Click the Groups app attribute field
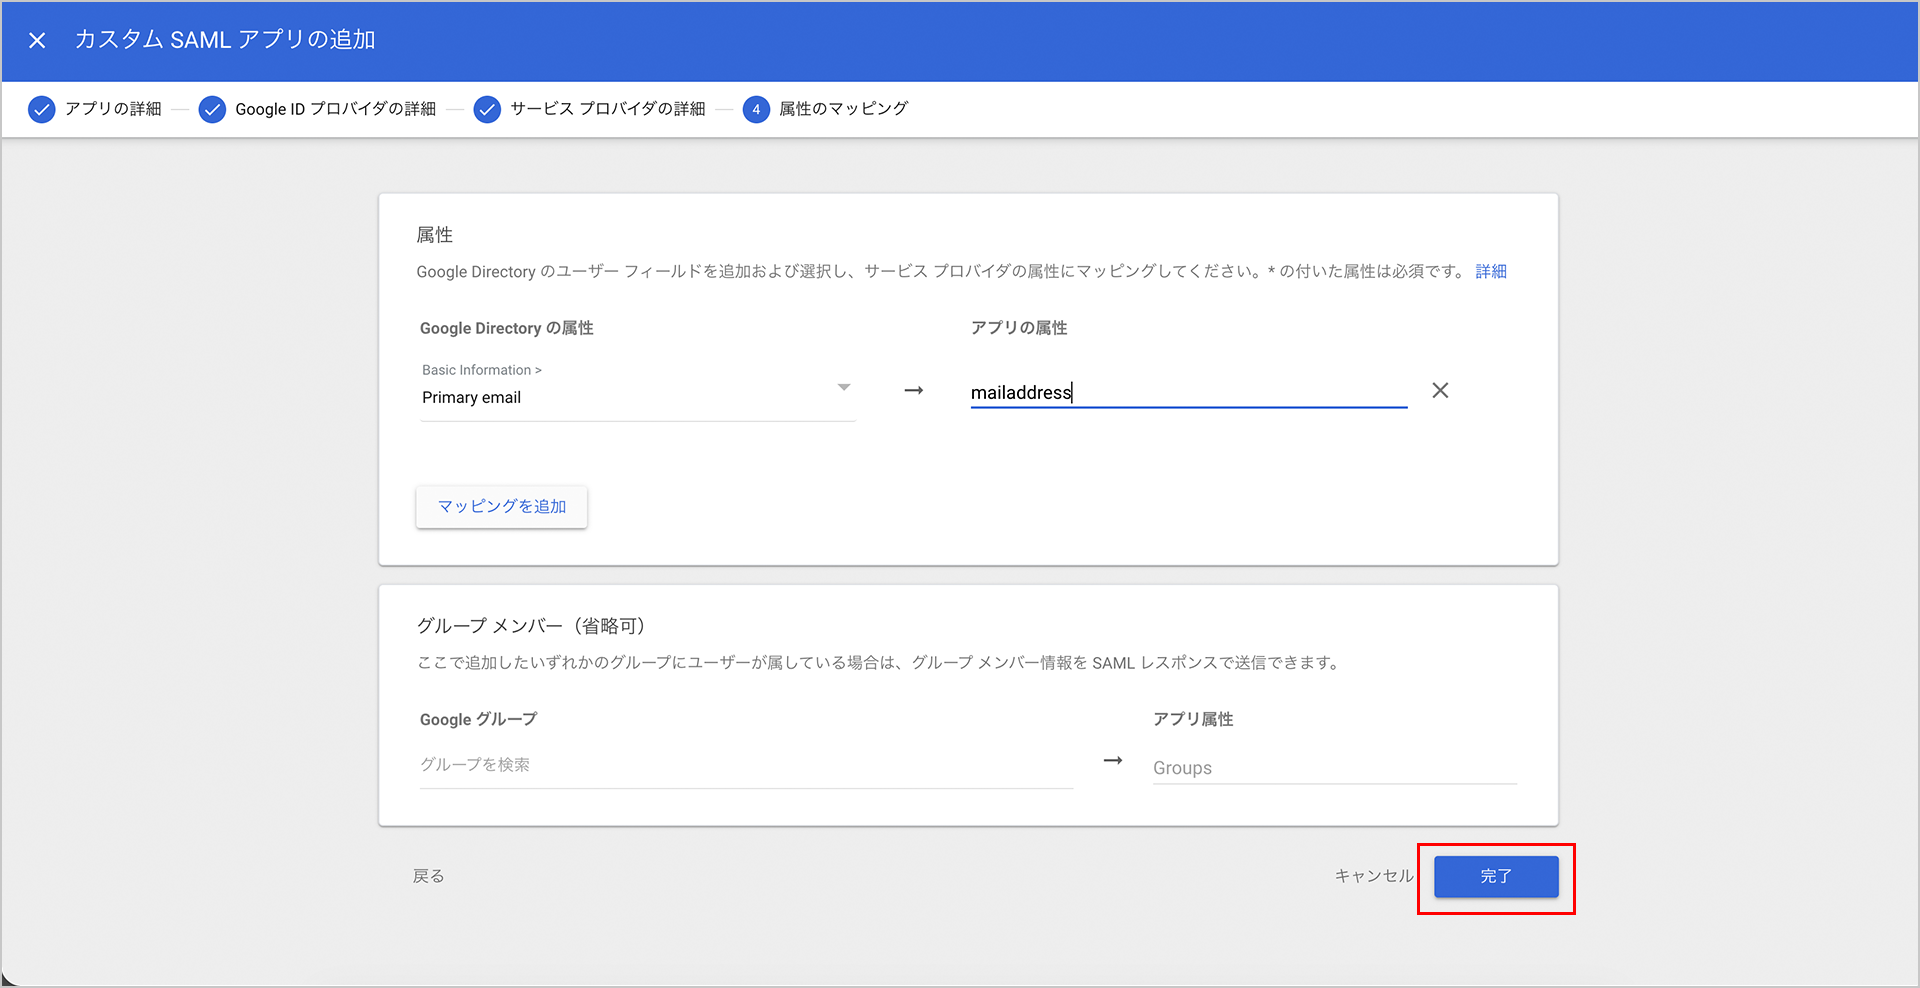The image size is (1920, 988). (1333, 768)
